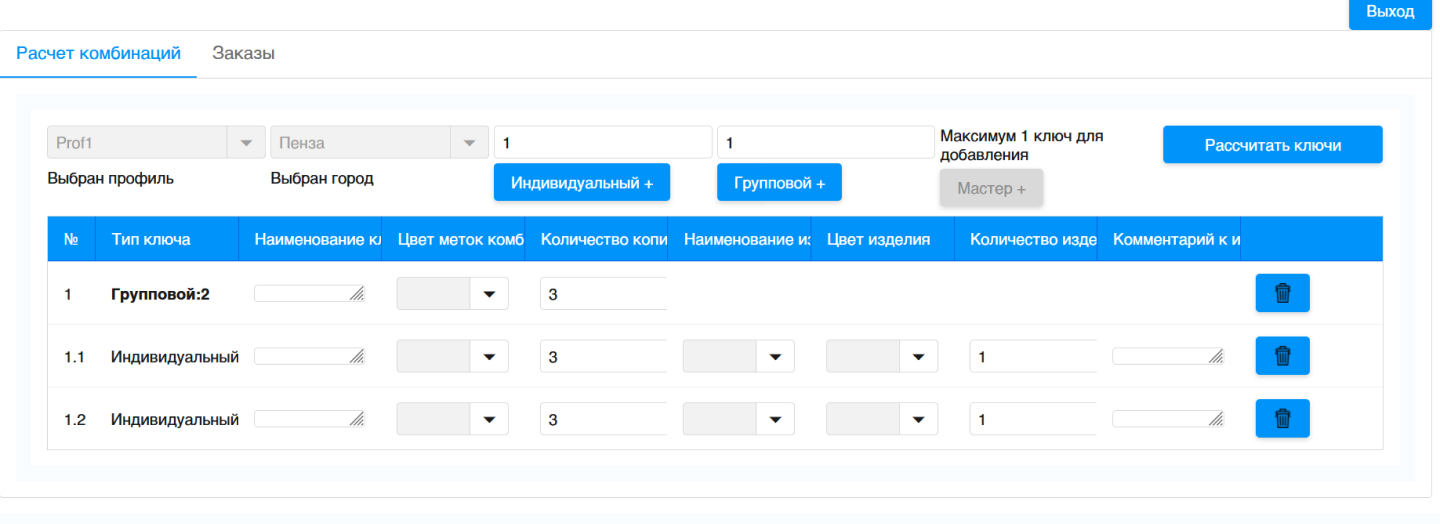
Task: Switch to the Заказы tab
Action: click(243, 54)
